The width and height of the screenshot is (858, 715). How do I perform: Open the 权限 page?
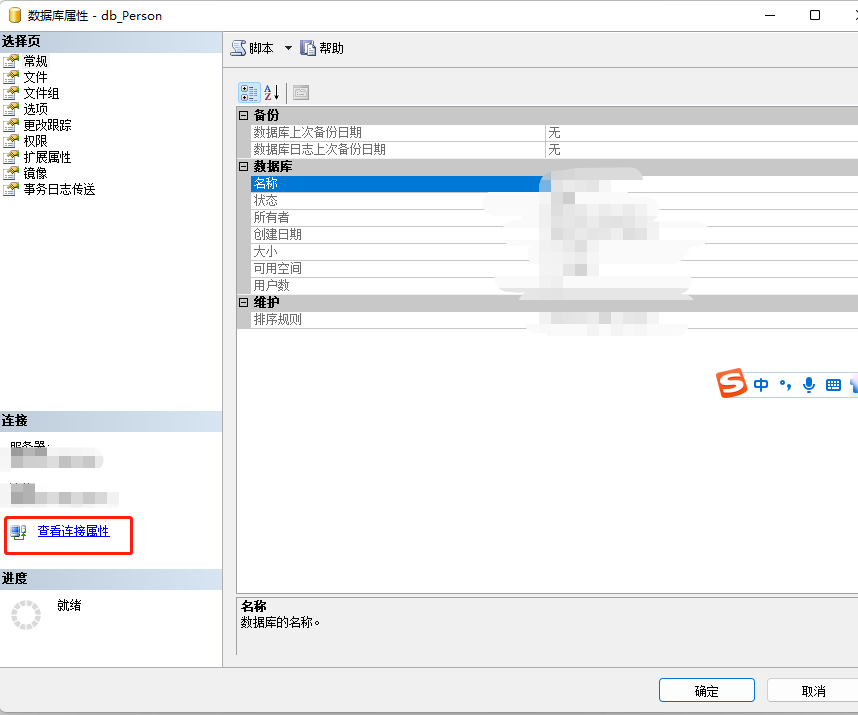pyautogui.click(x=35, y=141)
